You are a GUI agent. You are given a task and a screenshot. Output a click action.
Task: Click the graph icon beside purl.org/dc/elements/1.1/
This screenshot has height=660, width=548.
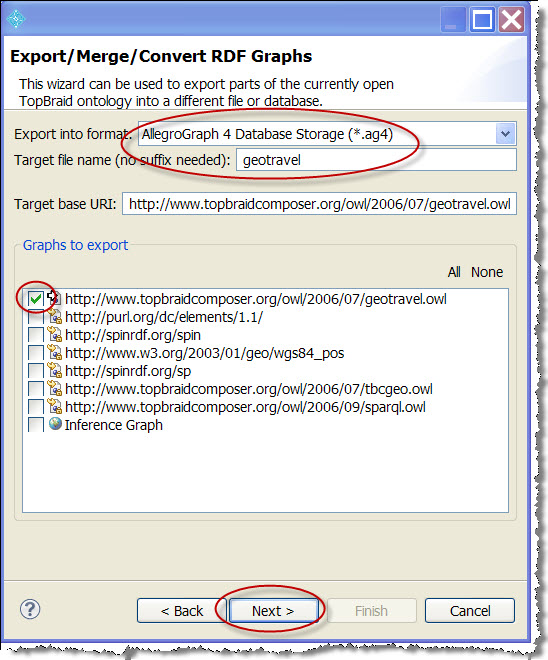pos(55,316)
